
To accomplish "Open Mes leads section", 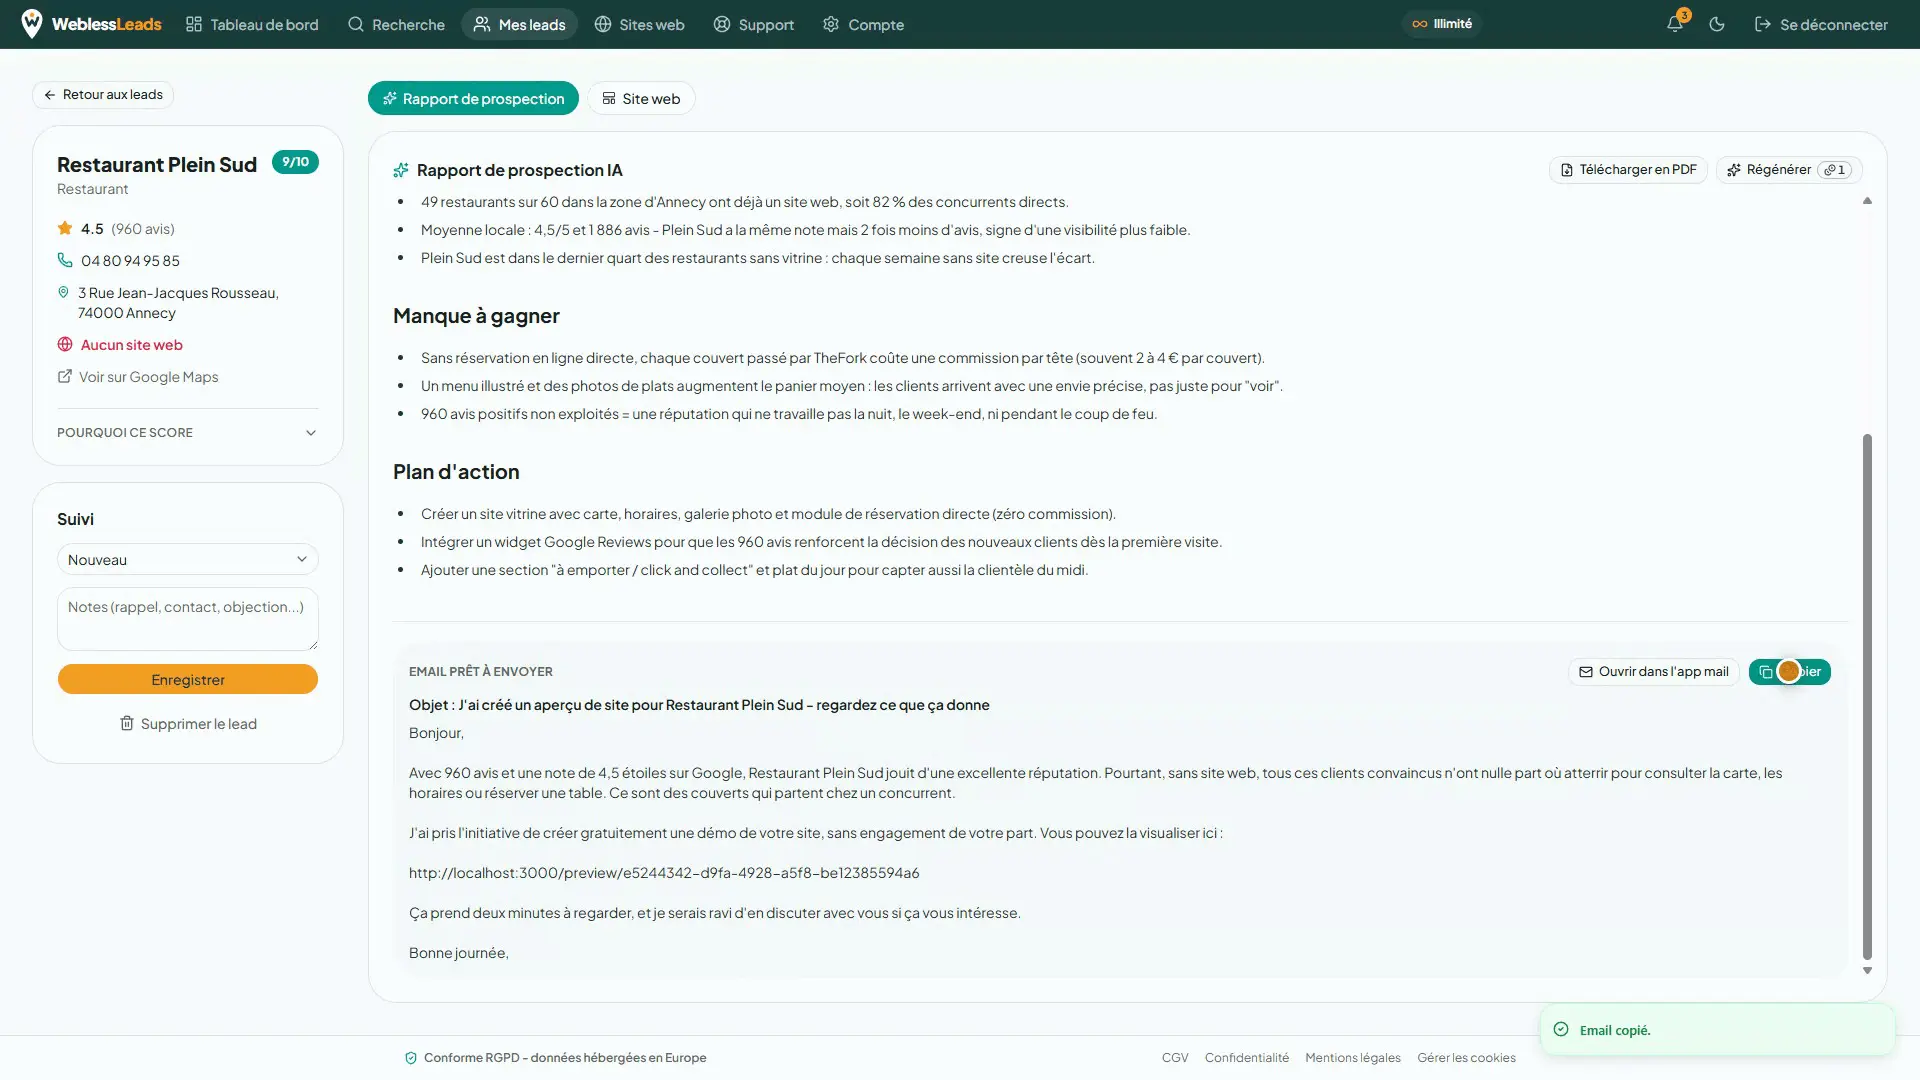I will (x=519, y=24).
